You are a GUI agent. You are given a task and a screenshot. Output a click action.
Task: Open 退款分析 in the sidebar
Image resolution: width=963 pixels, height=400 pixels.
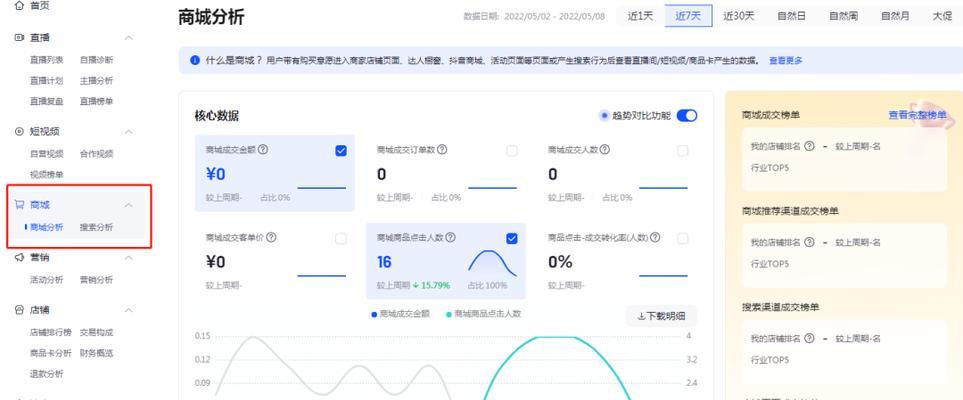47,374
